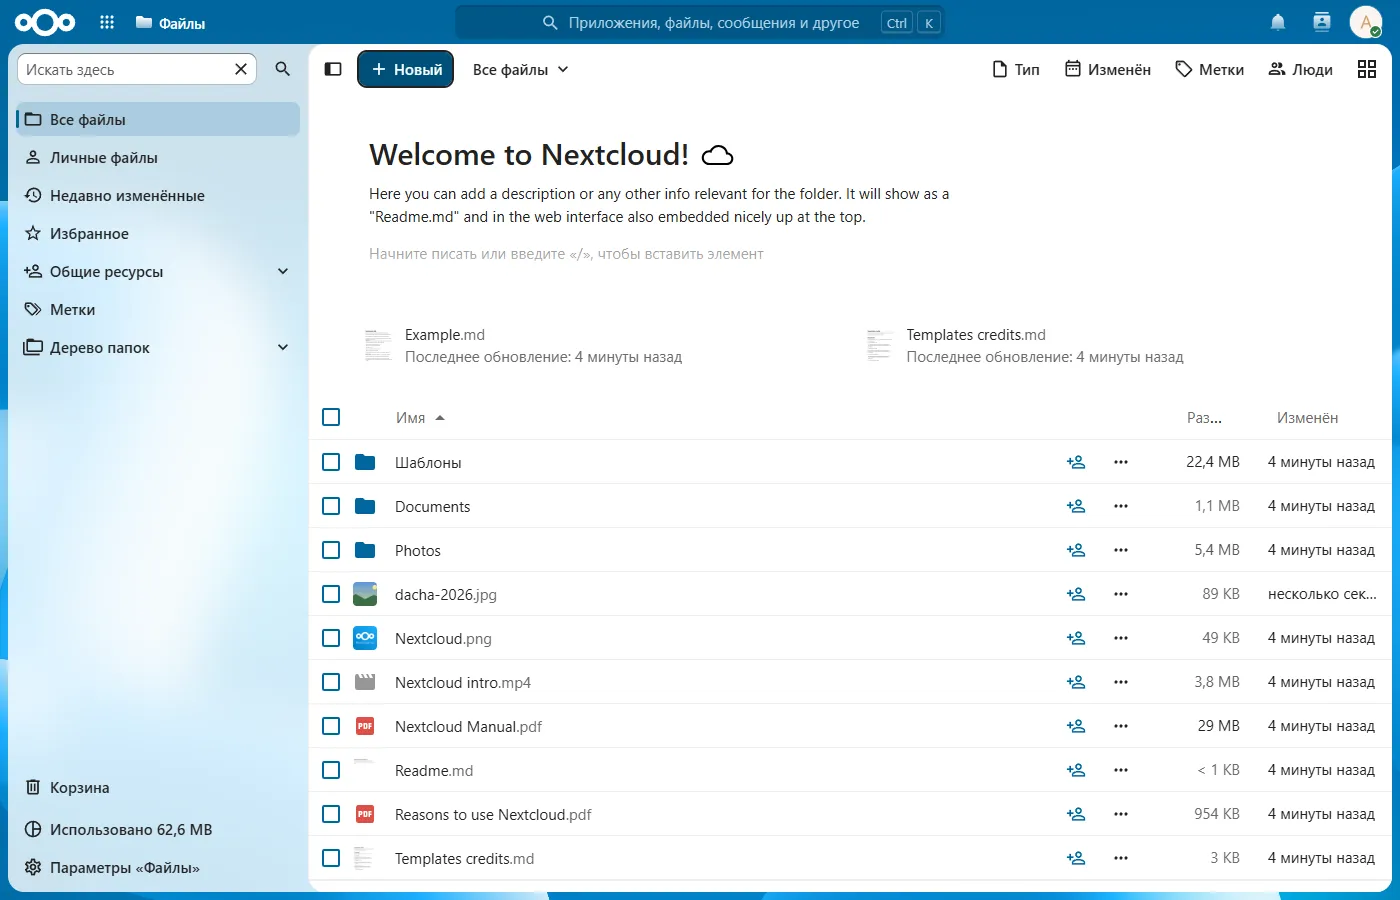Share Nextcloud.png via share icon
The width and height of the screenshot is (1400, 900).
[x=1076, y=638]
